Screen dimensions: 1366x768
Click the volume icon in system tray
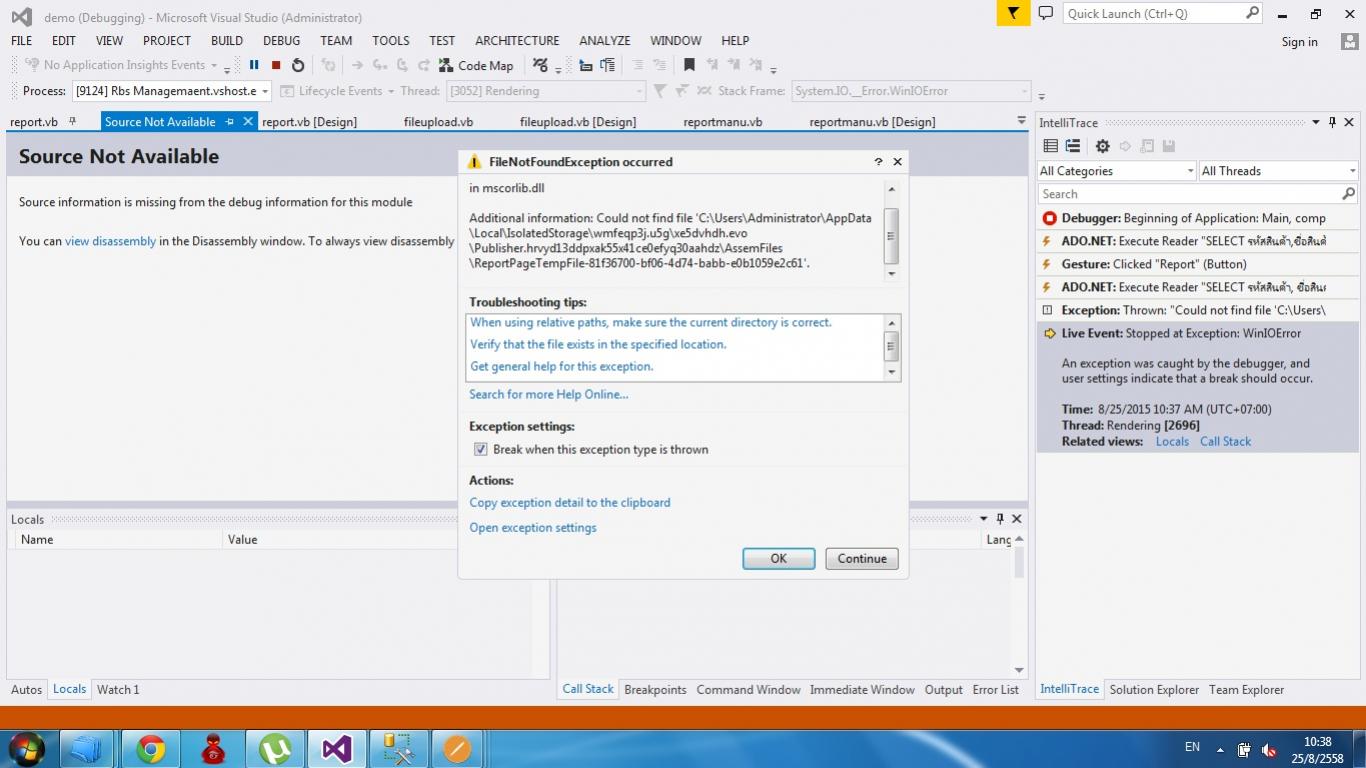click(1269, 749)
